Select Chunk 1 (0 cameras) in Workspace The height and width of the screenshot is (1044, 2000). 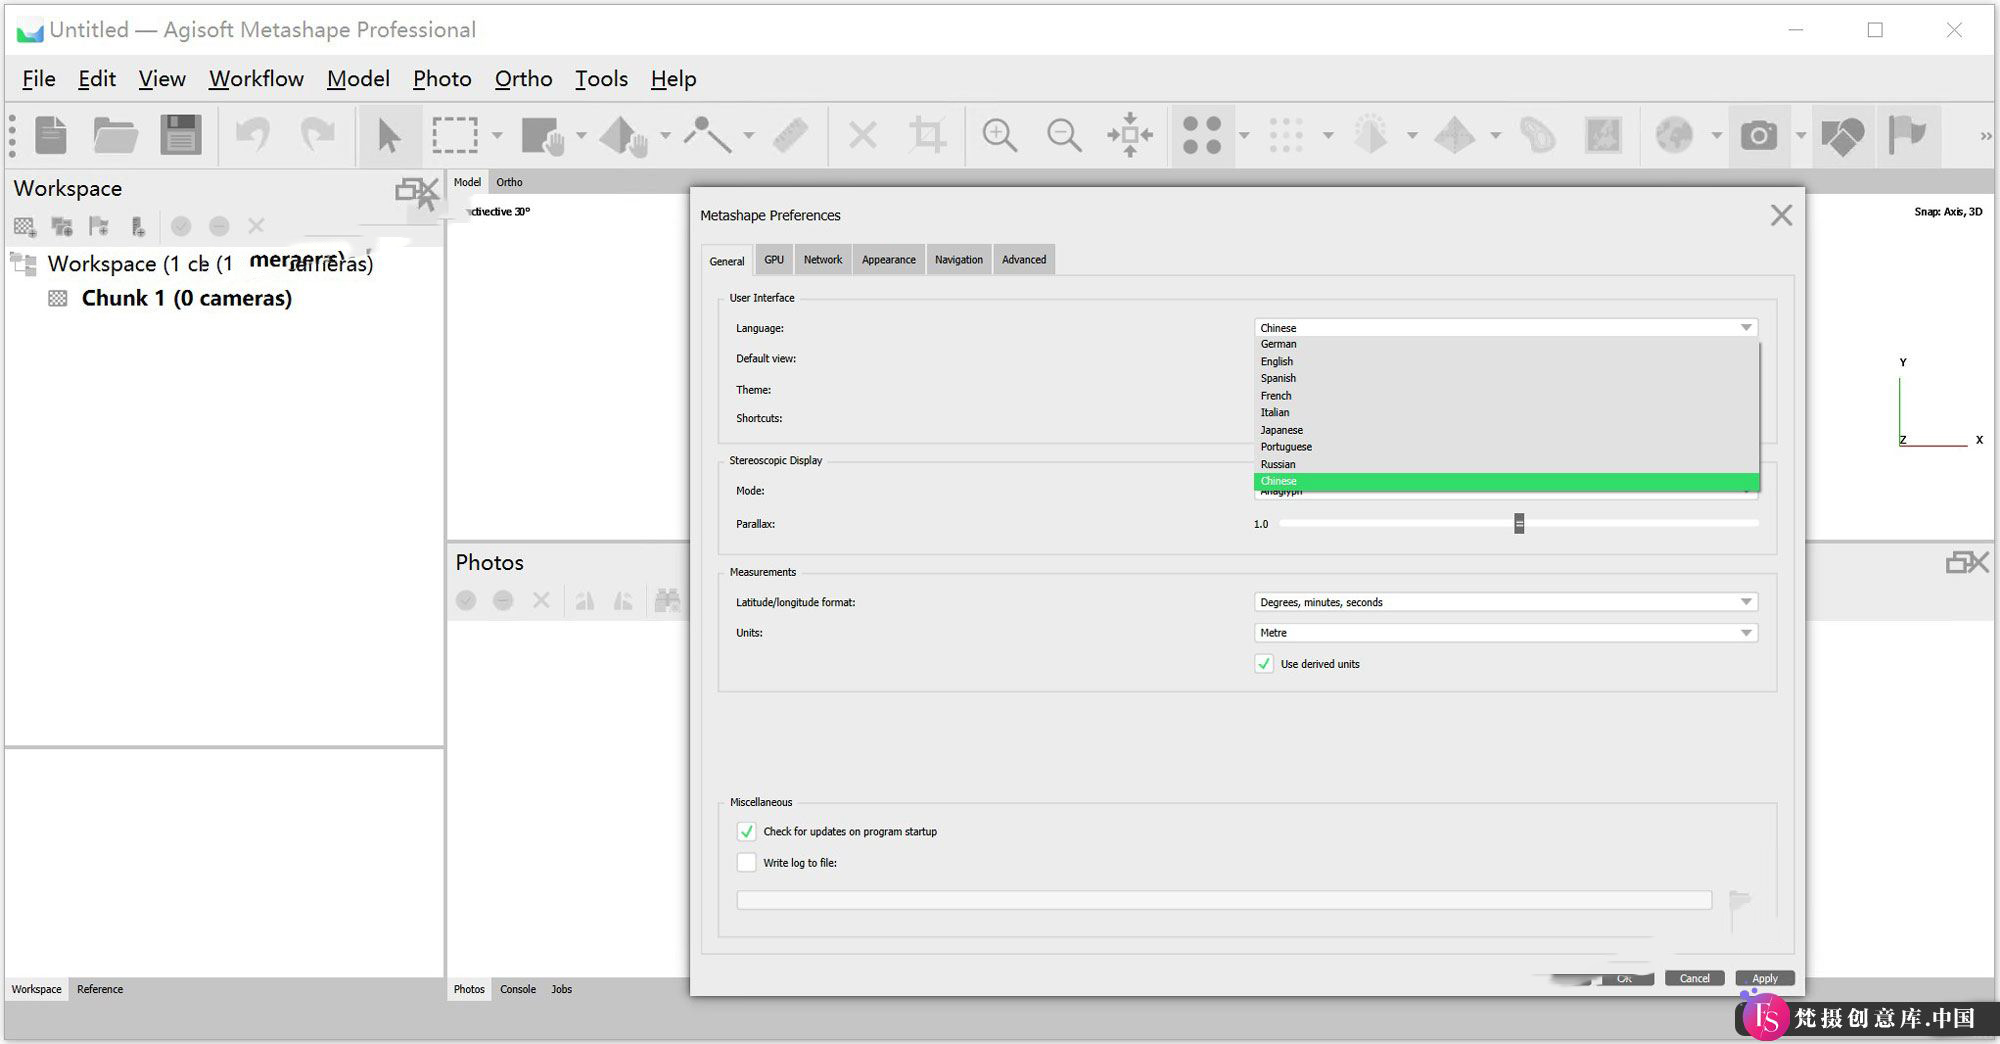[186, 298]
